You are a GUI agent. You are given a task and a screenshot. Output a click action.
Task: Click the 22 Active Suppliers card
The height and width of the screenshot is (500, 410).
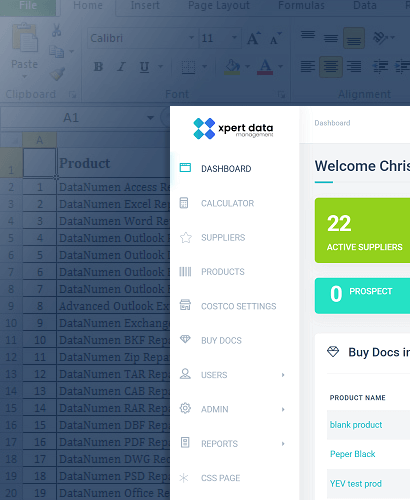(362, 230)
